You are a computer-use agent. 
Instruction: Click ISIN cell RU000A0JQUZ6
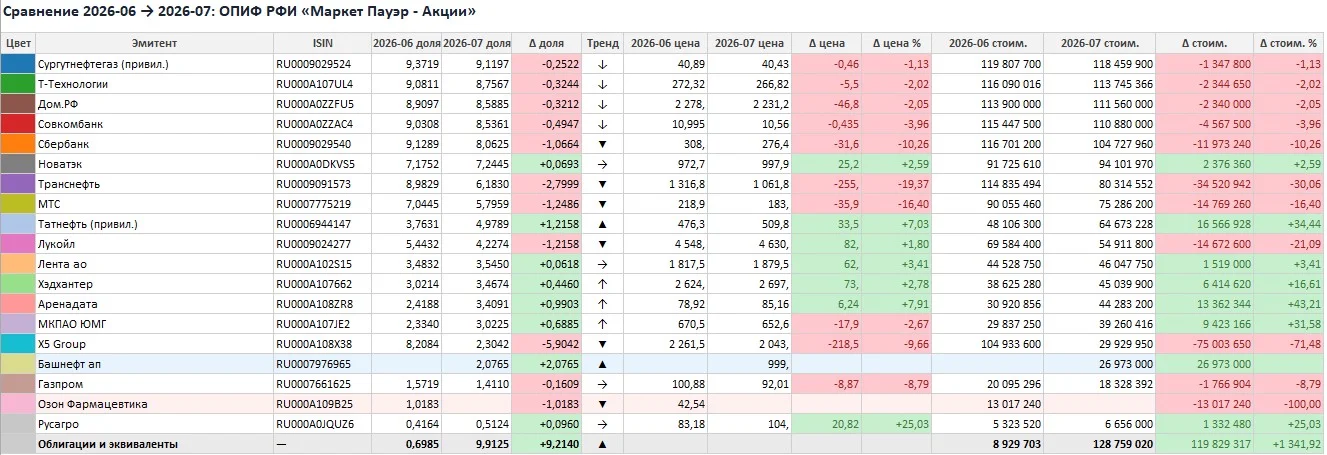pos(322,423)
